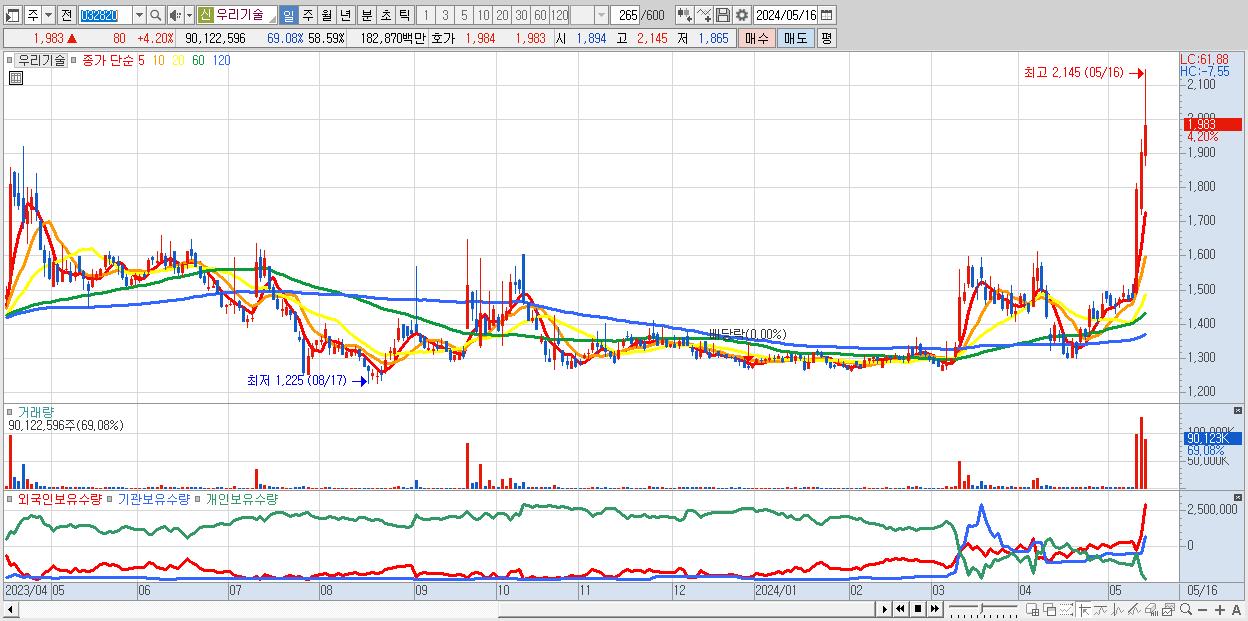Select the 일 daily period tab
Screen dimensions: 1248x621
(x=289, y=15)
